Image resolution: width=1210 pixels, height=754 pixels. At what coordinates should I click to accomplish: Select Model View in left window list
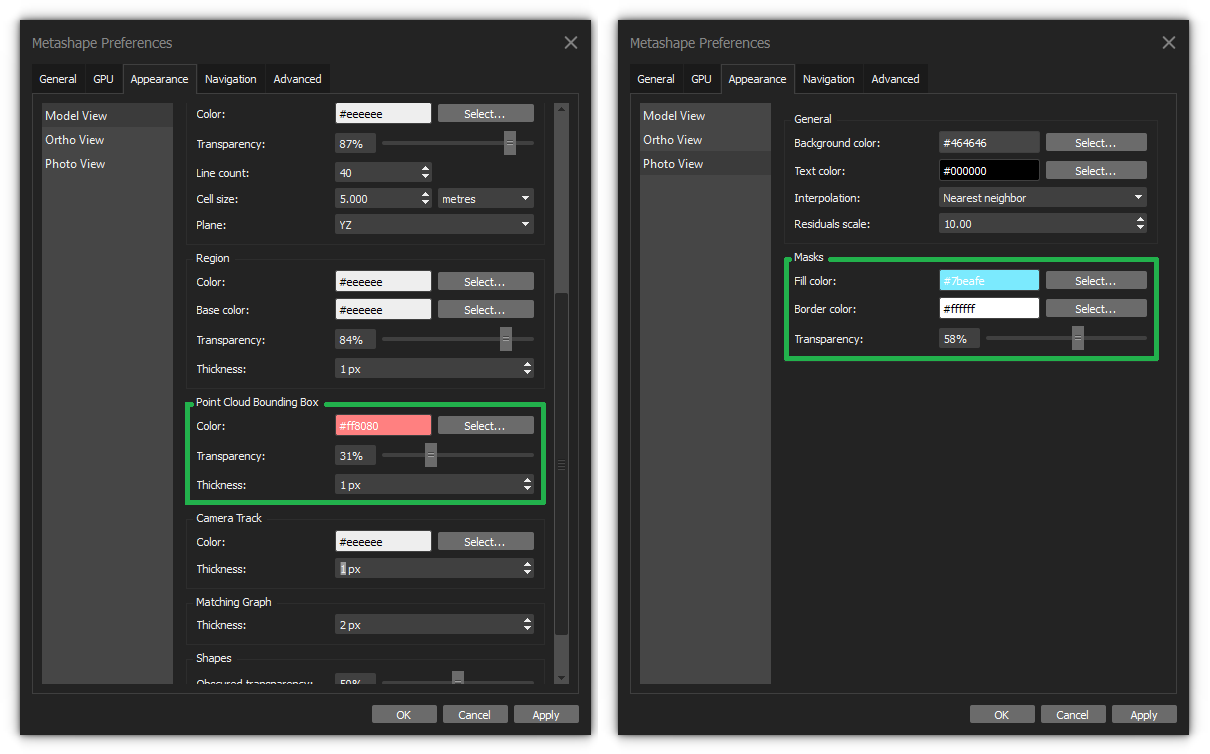click(107, 116)
